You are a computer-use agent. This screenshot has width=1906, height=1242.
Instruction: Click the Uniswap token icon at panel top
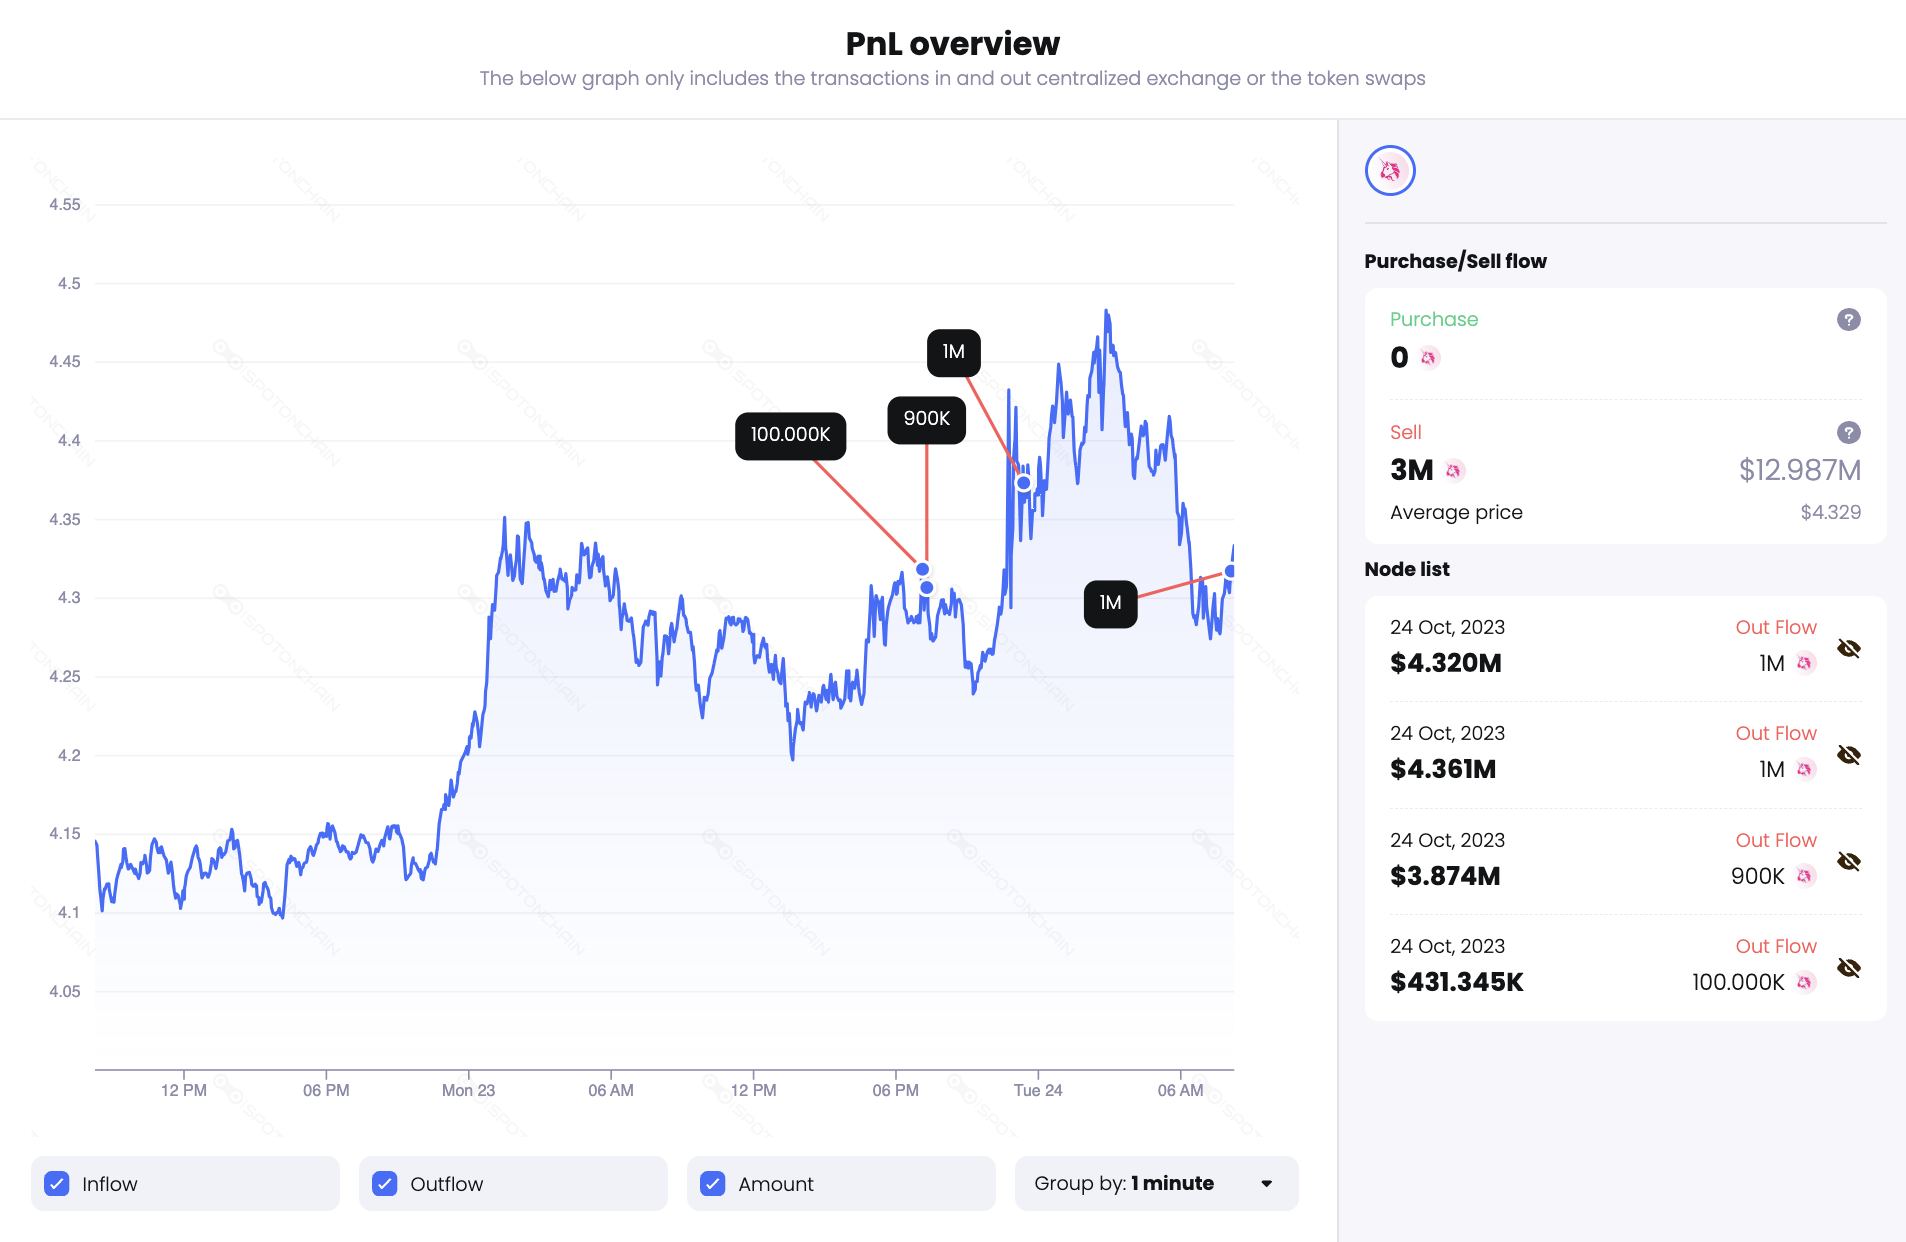coord(1390,171)
